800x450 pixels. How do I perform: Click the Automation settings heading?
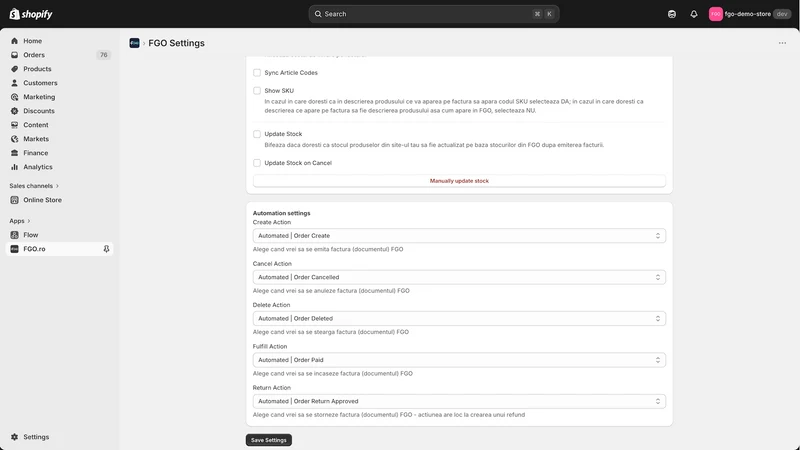click(282, 213)
